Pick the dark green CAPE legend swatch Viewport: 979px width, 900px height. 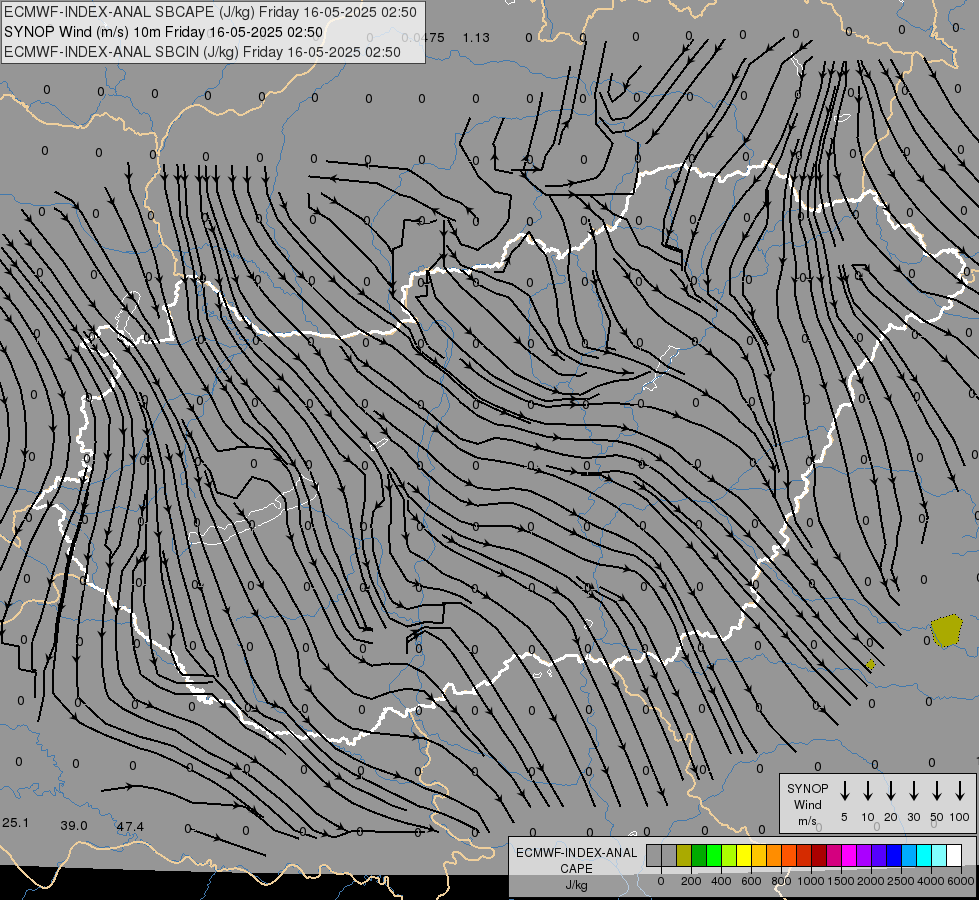click(x=699, y=855)
